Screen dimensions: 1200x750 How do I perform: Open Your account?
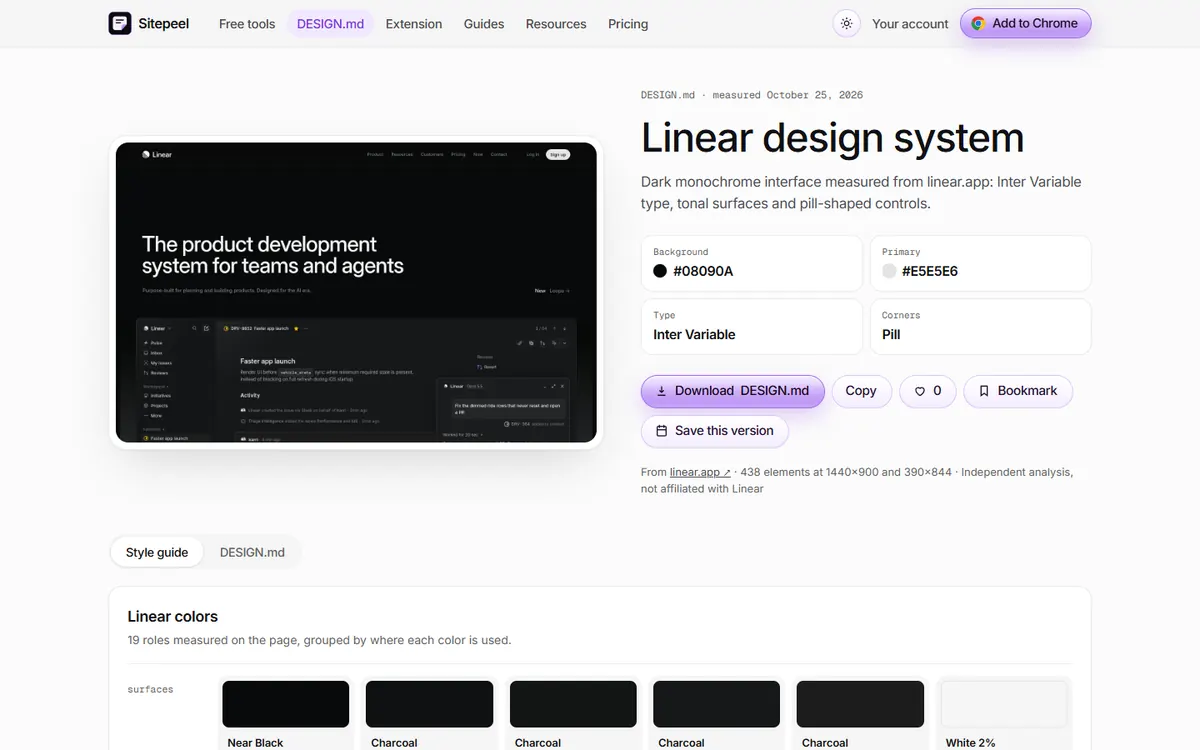click(910, 24)
